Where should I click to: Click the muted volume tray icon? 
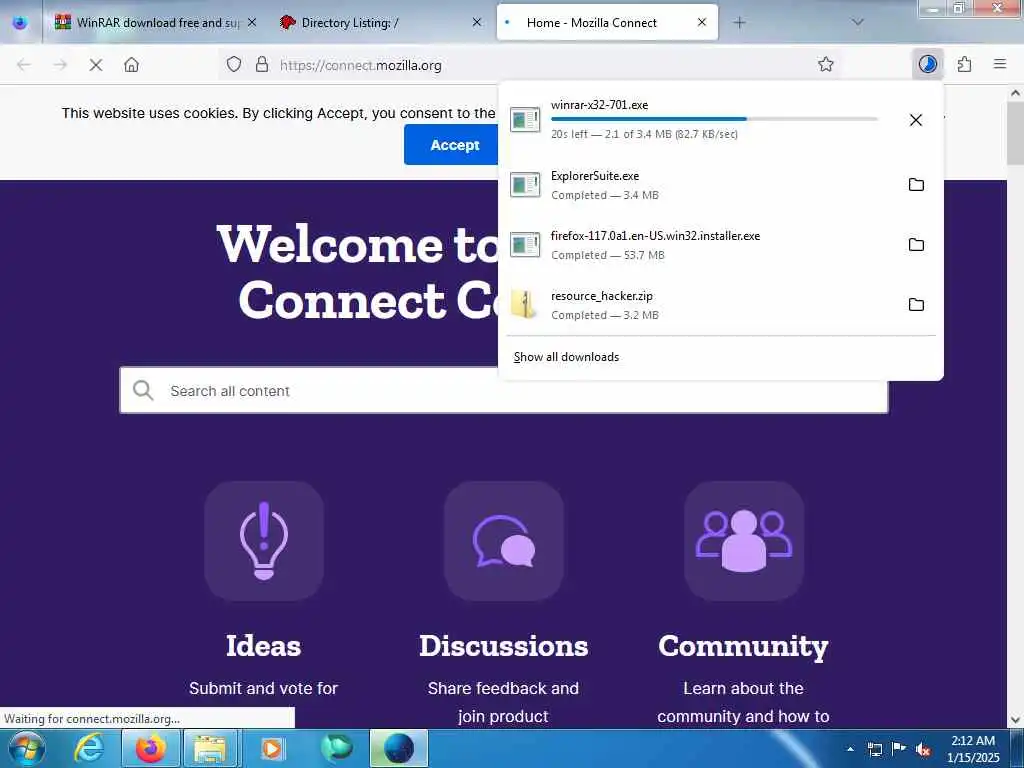(922, 749)
